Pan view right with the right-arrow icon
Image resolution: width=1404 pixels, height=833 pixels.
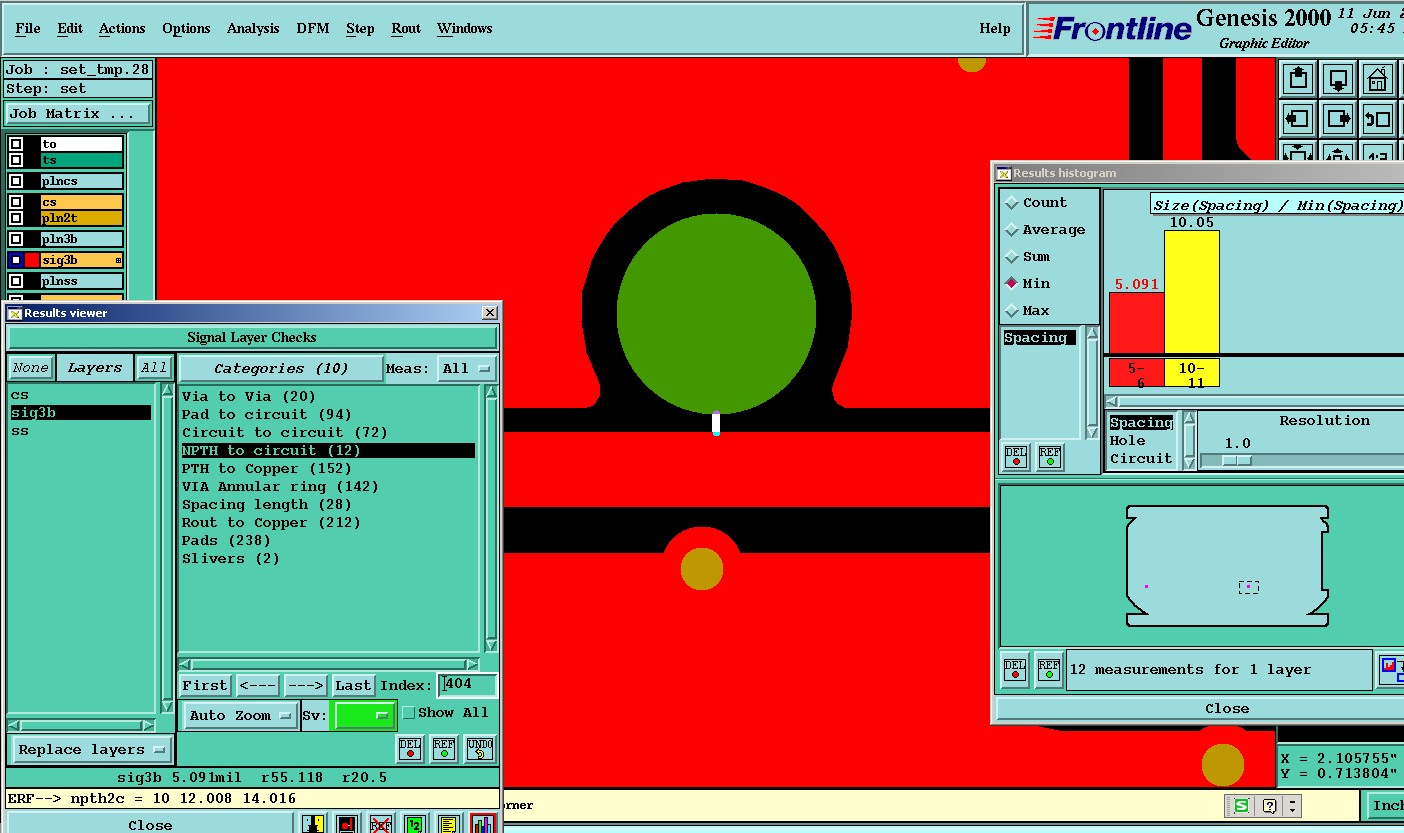[x=1338, y=119]
